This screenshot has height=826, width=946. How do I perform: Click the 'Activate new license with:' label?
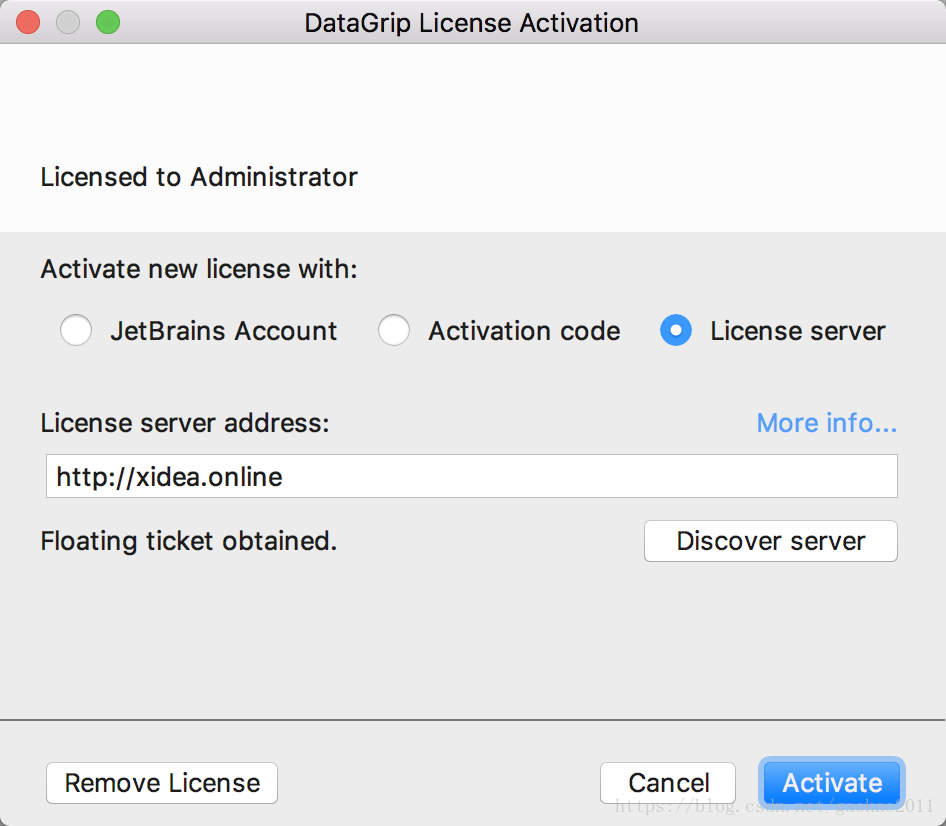point(199,269)
